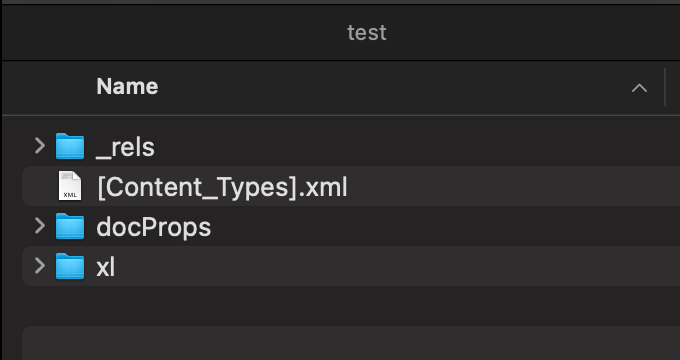Expand the xl folder chevron
Screen dimensions: 680x360
coord(39,266)
